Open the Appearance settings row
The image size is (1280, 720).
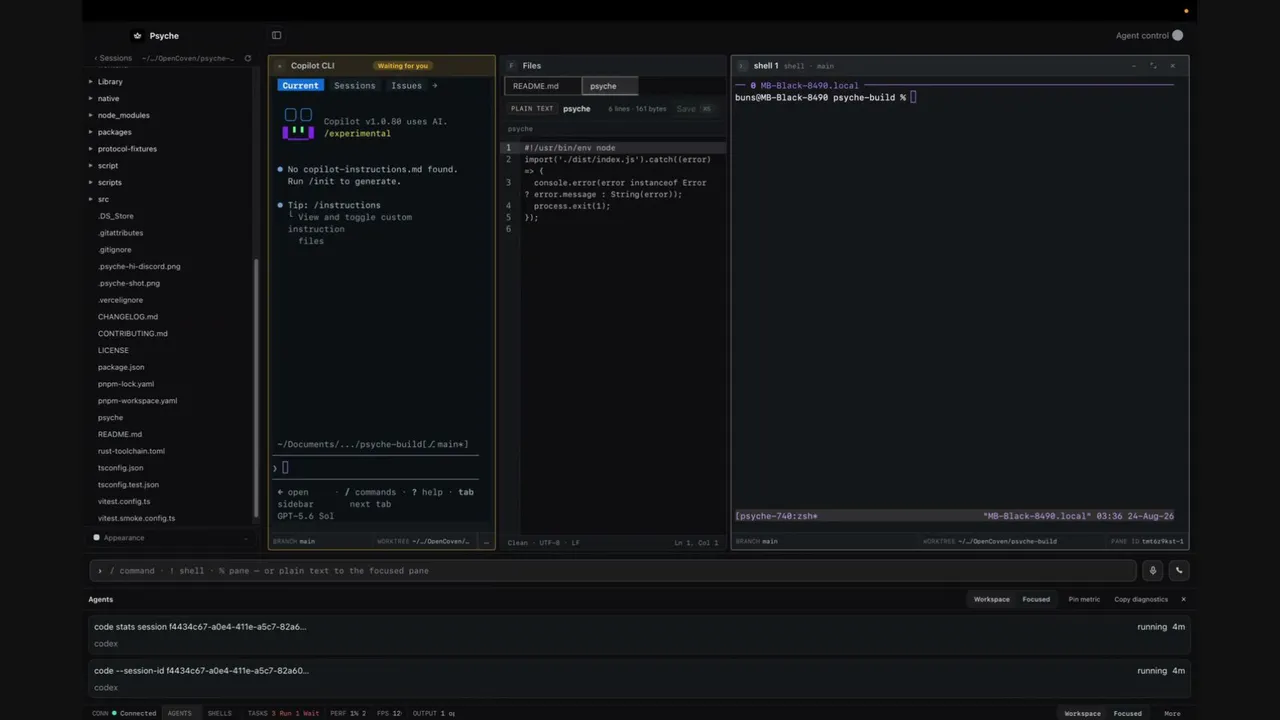(x=172, y=538)
